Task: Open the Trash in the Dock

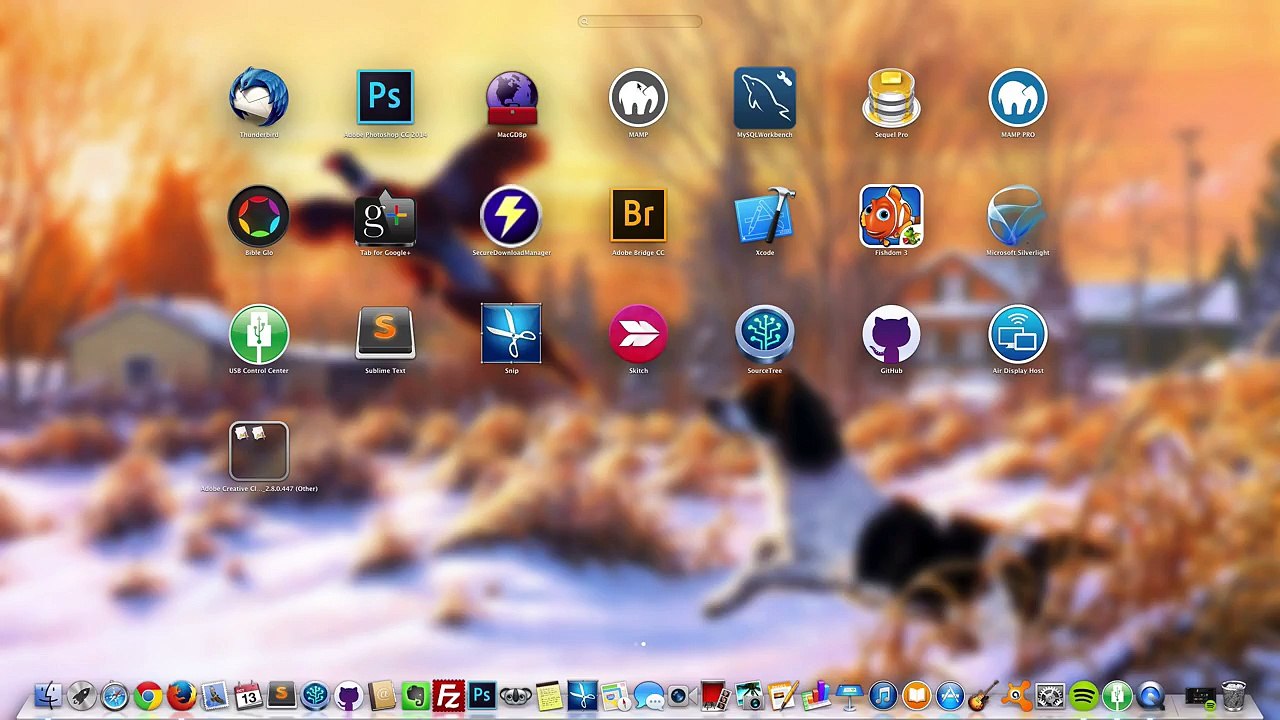Action: pyautogui.click(x=1234, y=696)
